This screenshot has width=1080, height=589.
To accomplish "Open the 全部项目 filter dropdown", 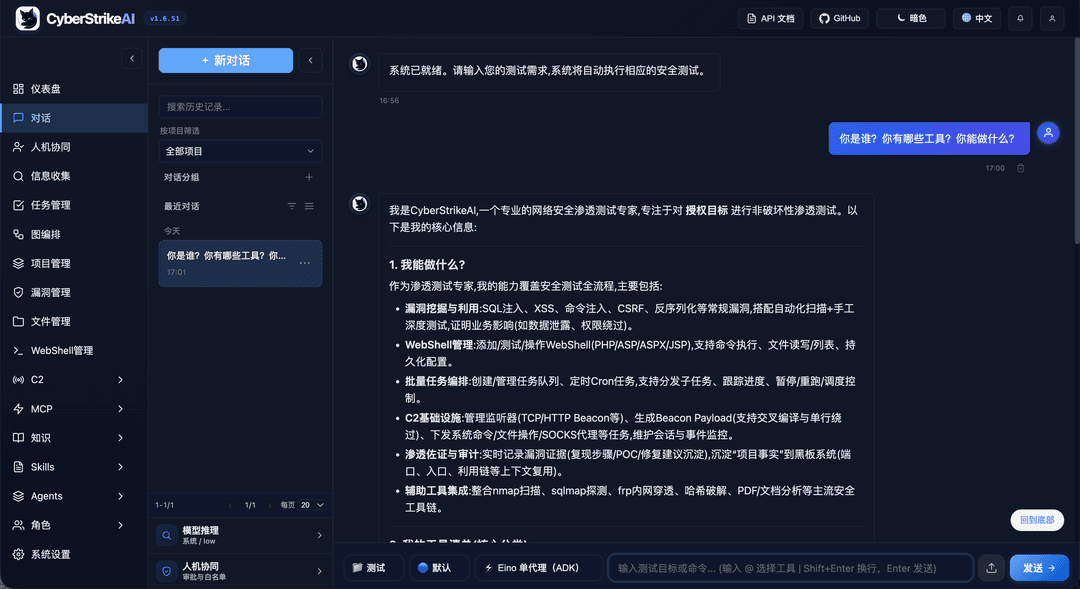I will 240,151.
